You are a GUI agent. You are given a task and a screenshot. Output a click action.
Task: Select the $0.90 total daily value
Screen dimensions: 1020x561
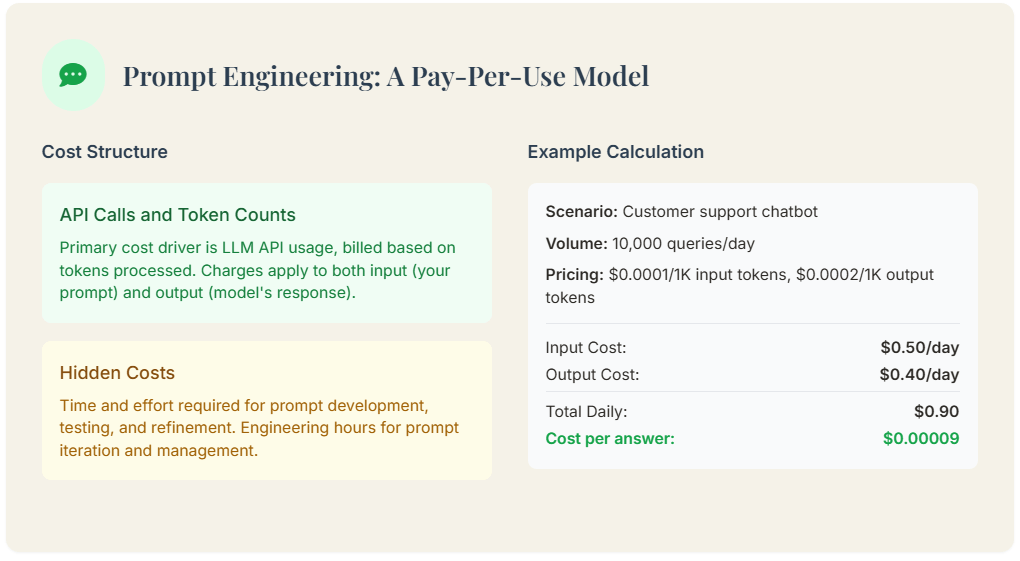[x=936, y=411]
